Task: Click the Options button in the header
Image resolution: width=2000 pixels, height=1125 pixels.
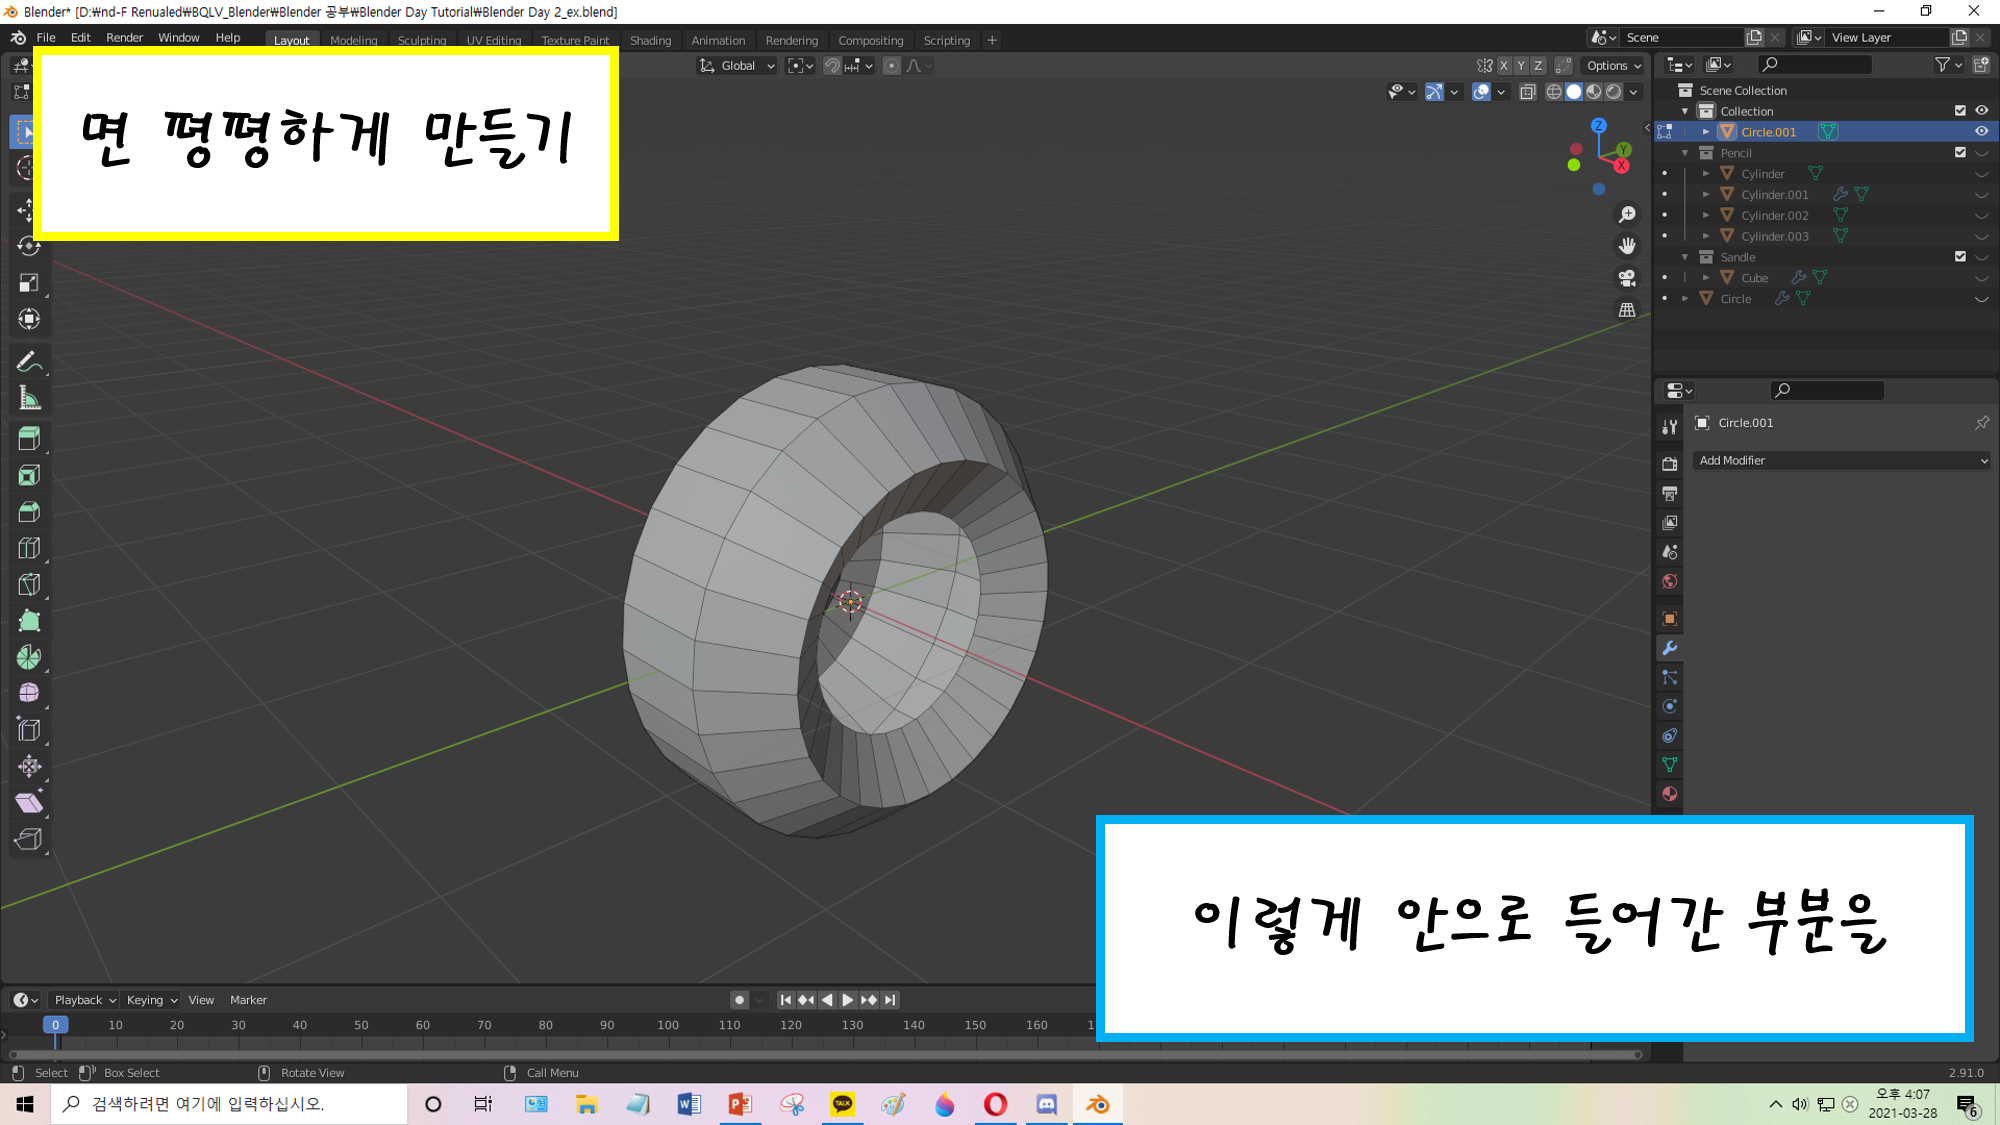Action: [x=1613, y=66]
